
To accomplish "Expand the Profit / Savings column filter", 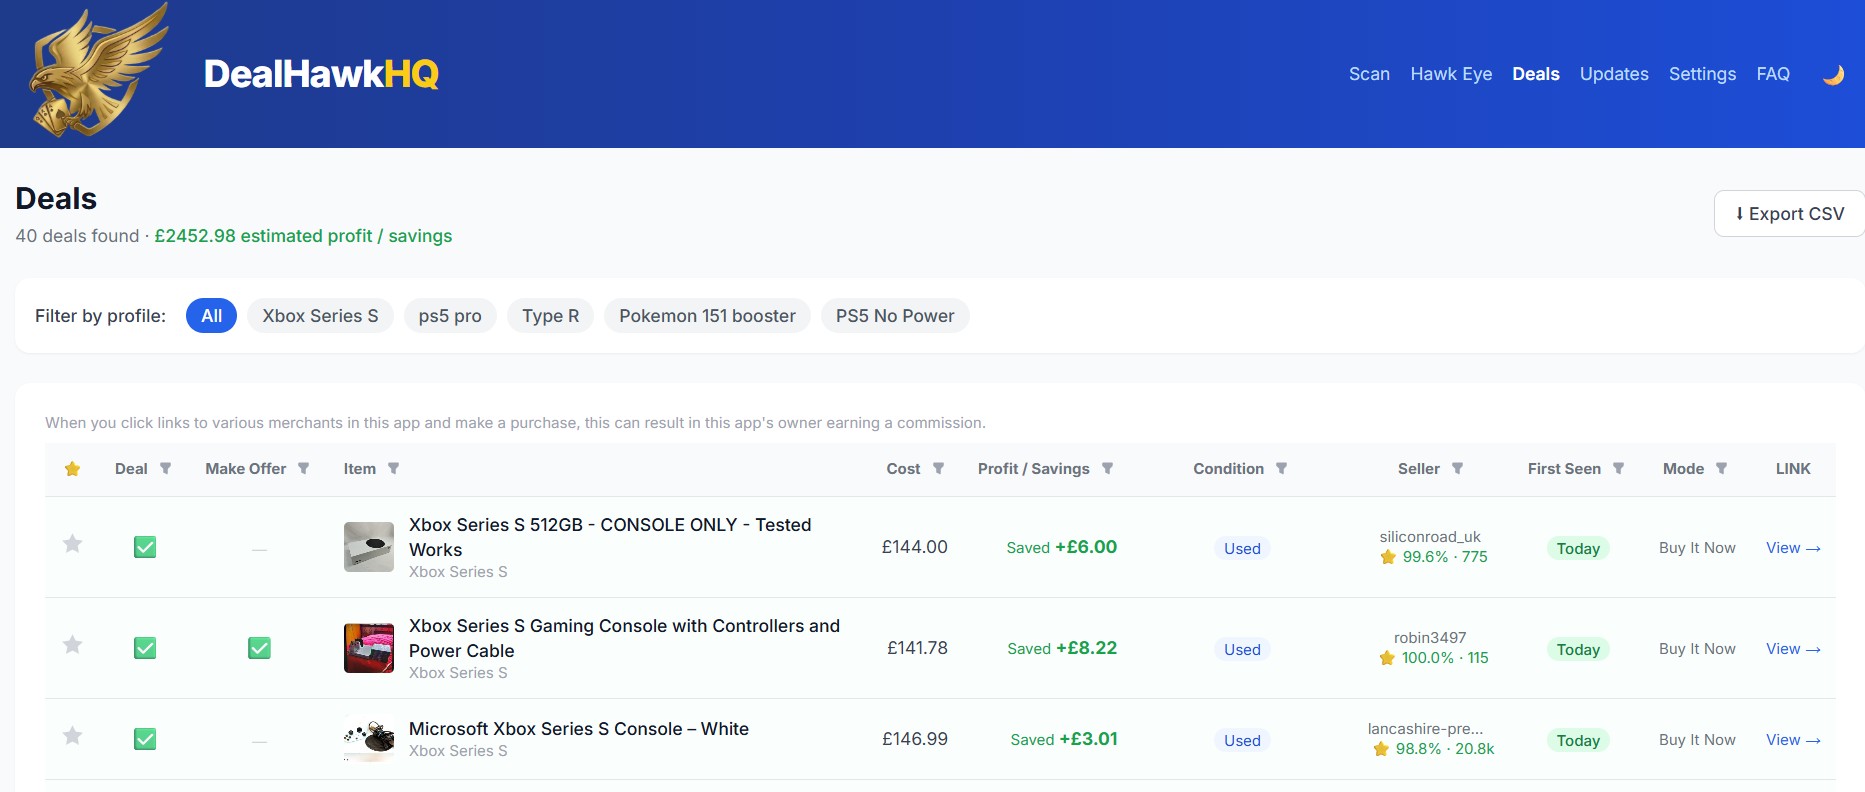I will [1107, 469].
